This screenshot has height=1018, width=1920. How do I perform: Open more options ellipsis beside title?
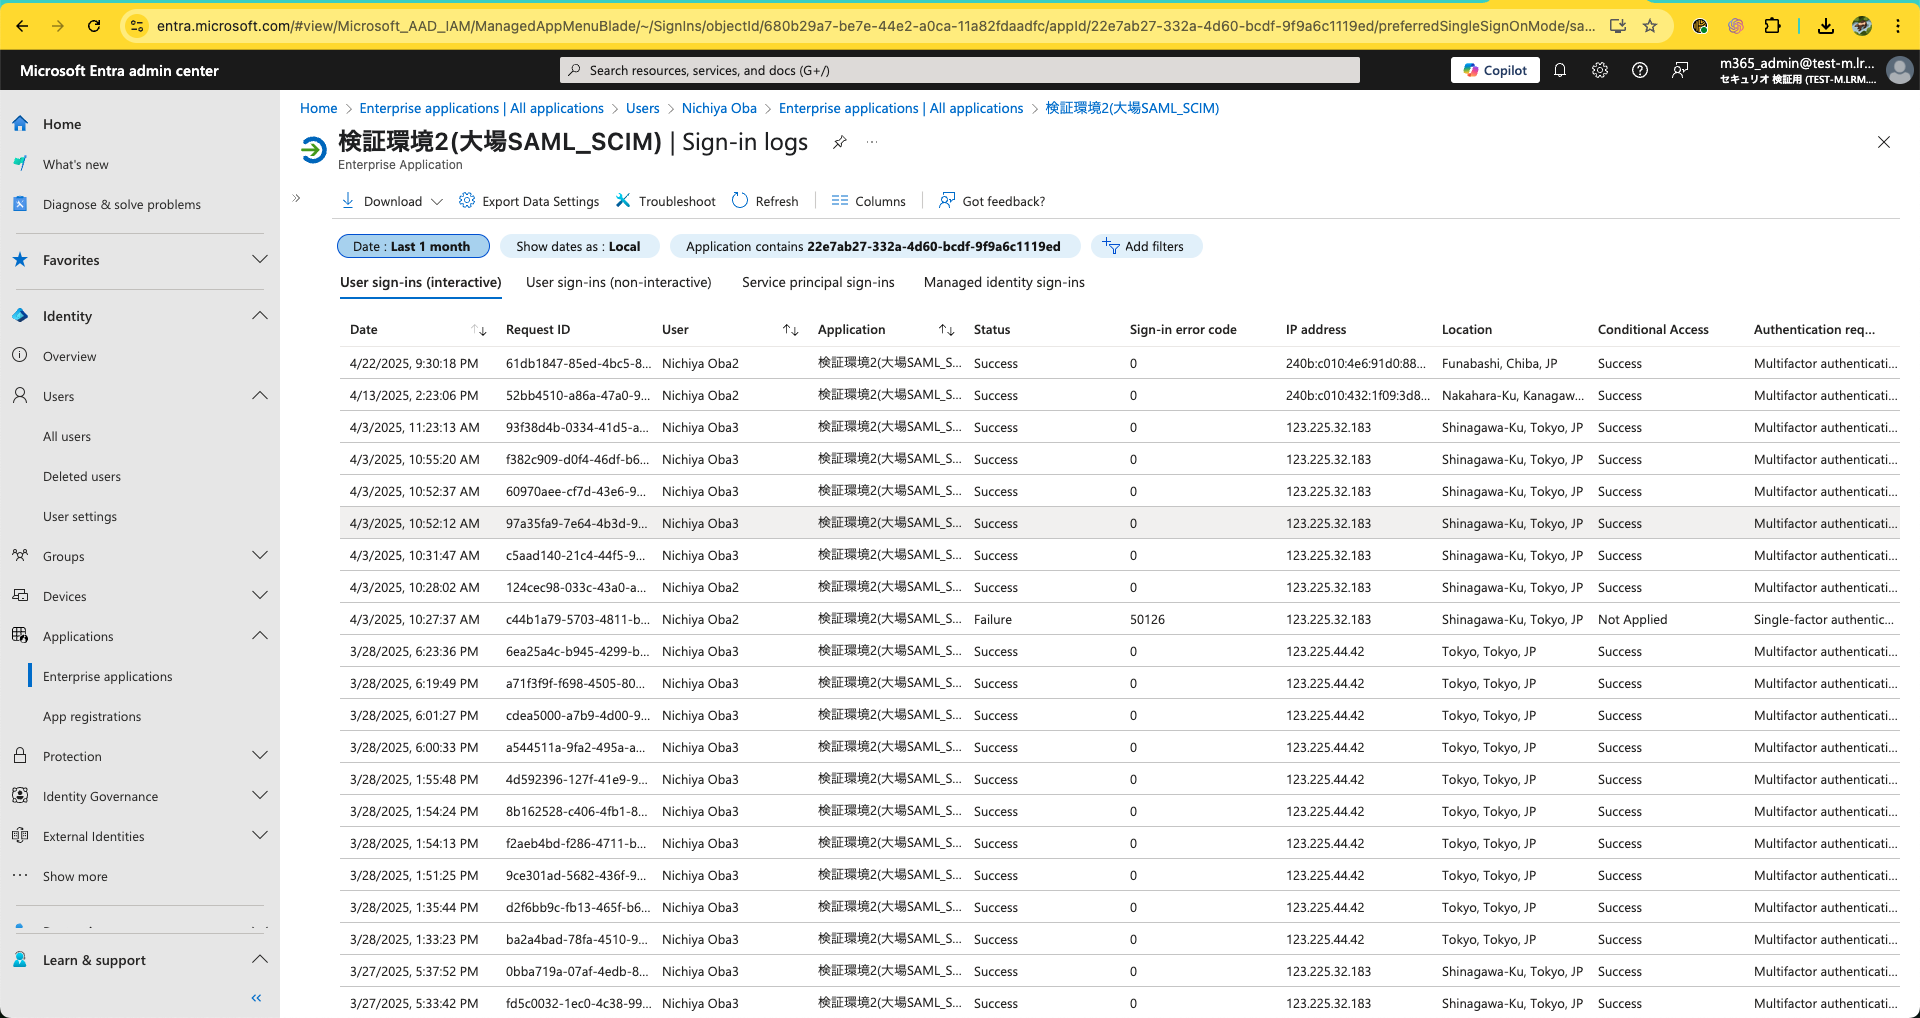click(872, 142)
